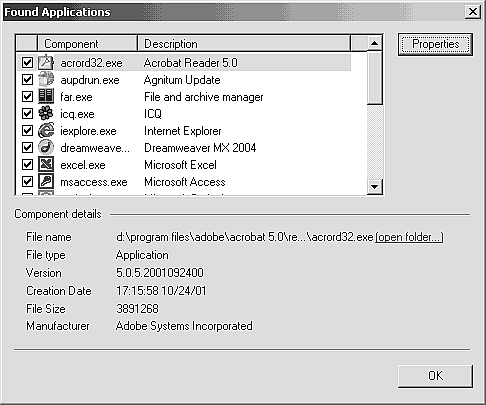The image size is (486, 405).
Task: Click the Internet Explorer icon
Action: (x=46, y=130)
